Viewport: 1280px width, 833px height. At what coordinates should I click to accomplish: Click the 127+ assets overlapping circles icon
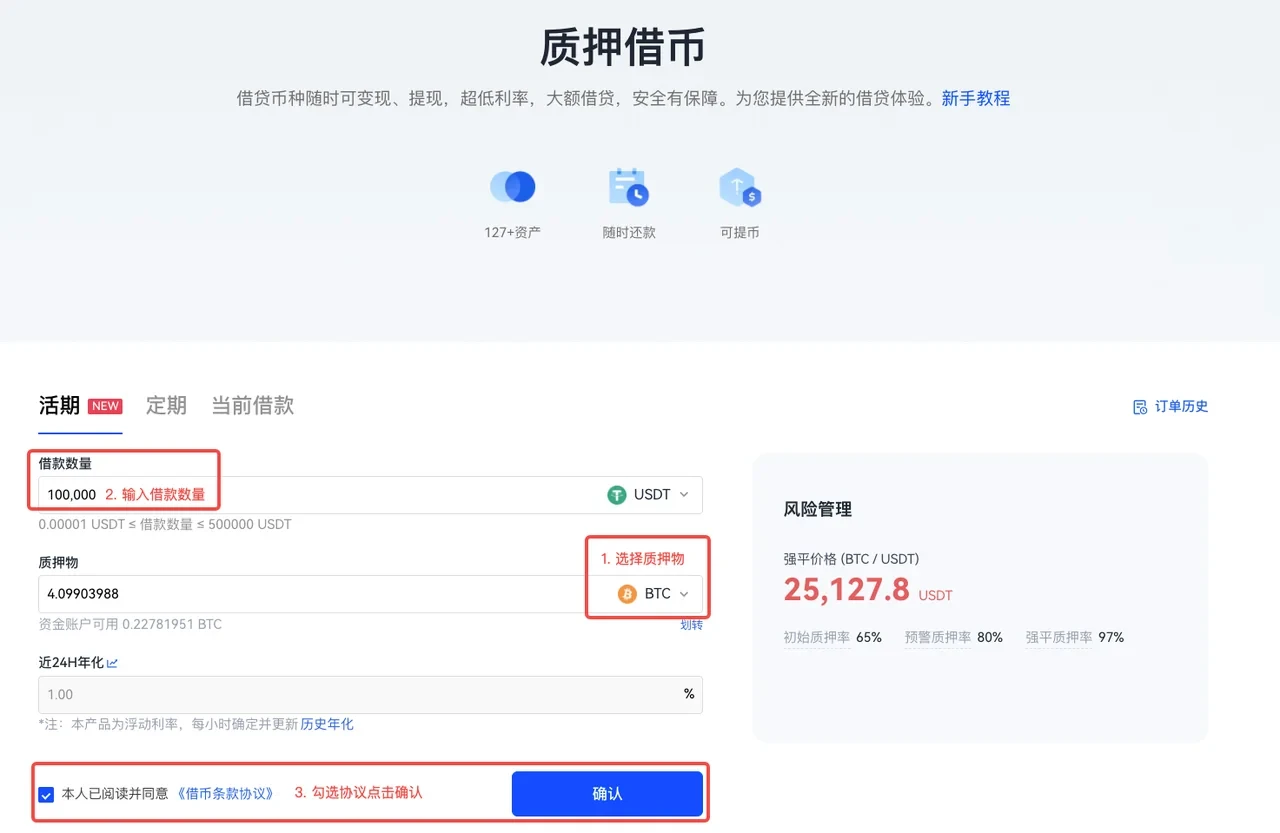click(512, 187)
